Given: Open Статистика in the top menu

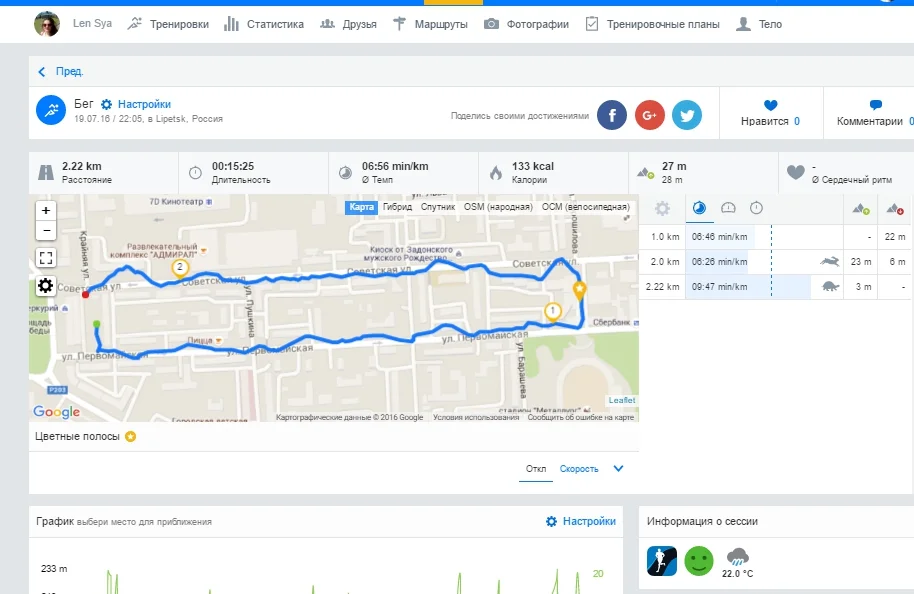Looking at the screenshot, I should [x=264, y=24].
